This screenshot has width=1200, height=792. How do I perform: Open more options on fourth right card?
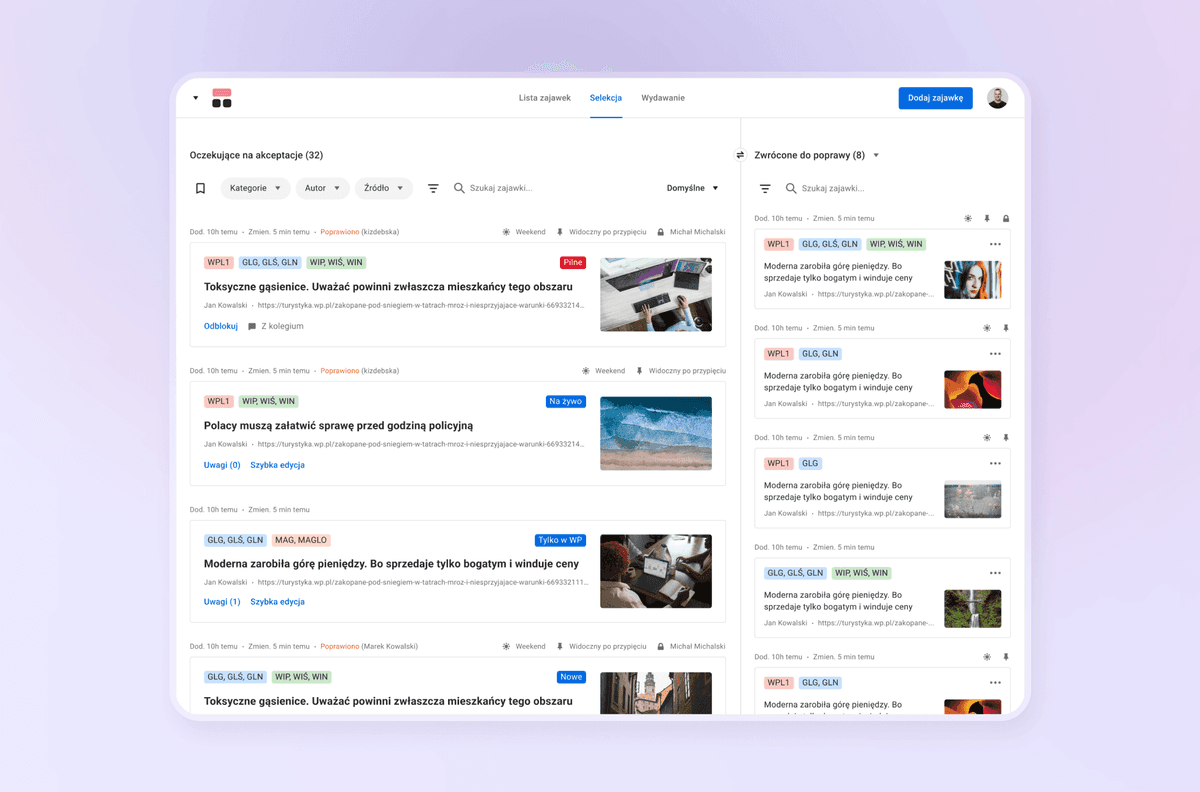point(995,573)
